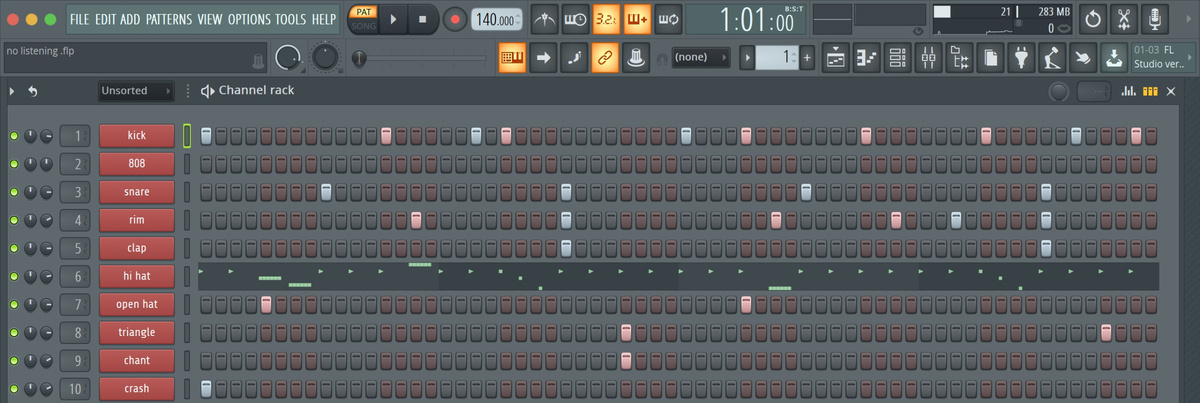The height and width of the screenshot is (403, 1200).
Task: Expand the pattern selector arrow
Action: [x=746, y=58]
